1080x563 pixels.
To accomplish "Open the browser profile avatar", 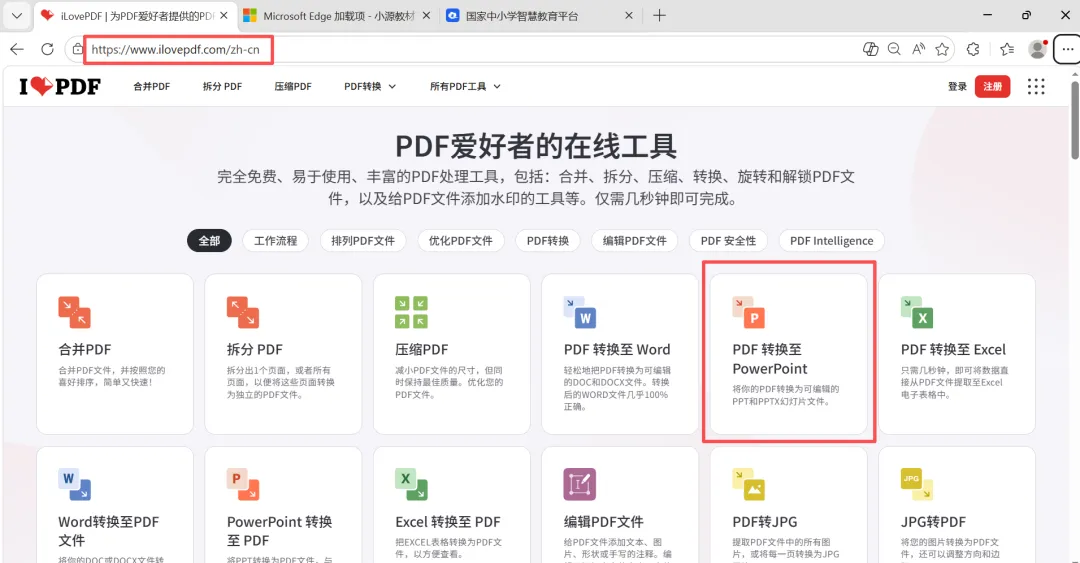I will tap(1037, 49).
